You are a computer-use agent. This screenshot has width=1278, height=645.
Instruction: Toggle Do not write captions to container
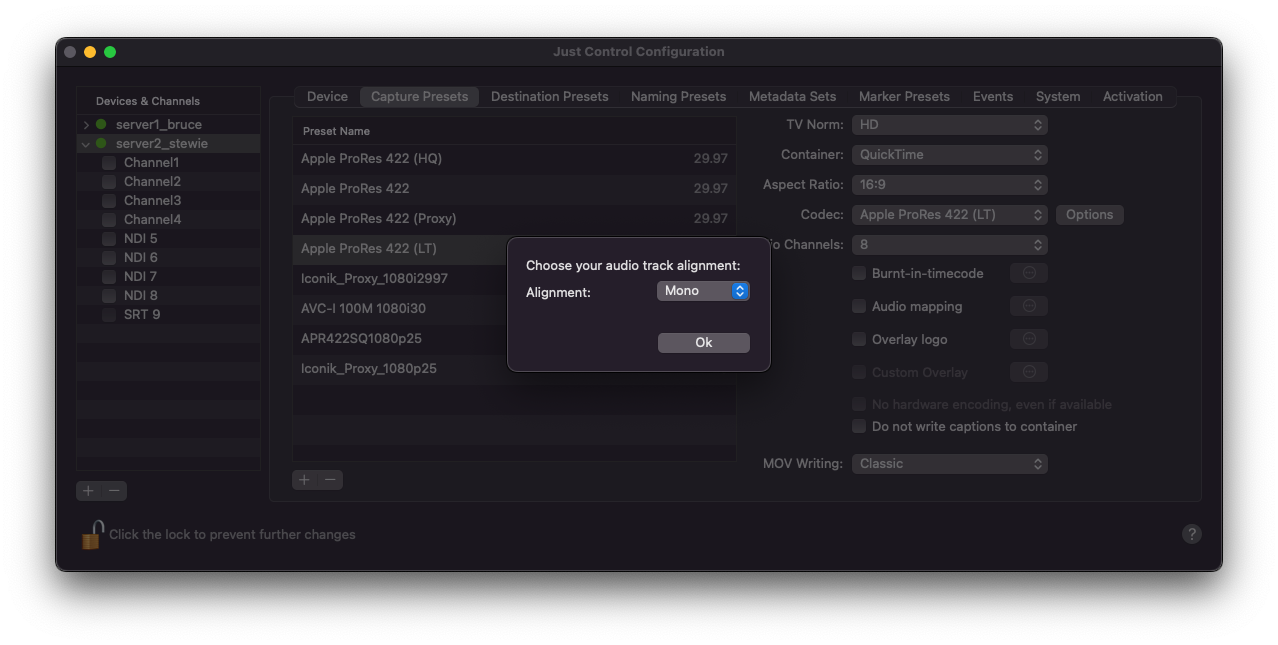859,426
